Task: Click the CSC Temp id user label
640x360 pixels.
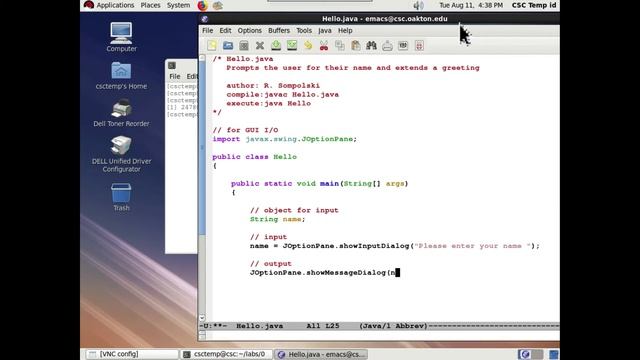Action: coord(534,5)
